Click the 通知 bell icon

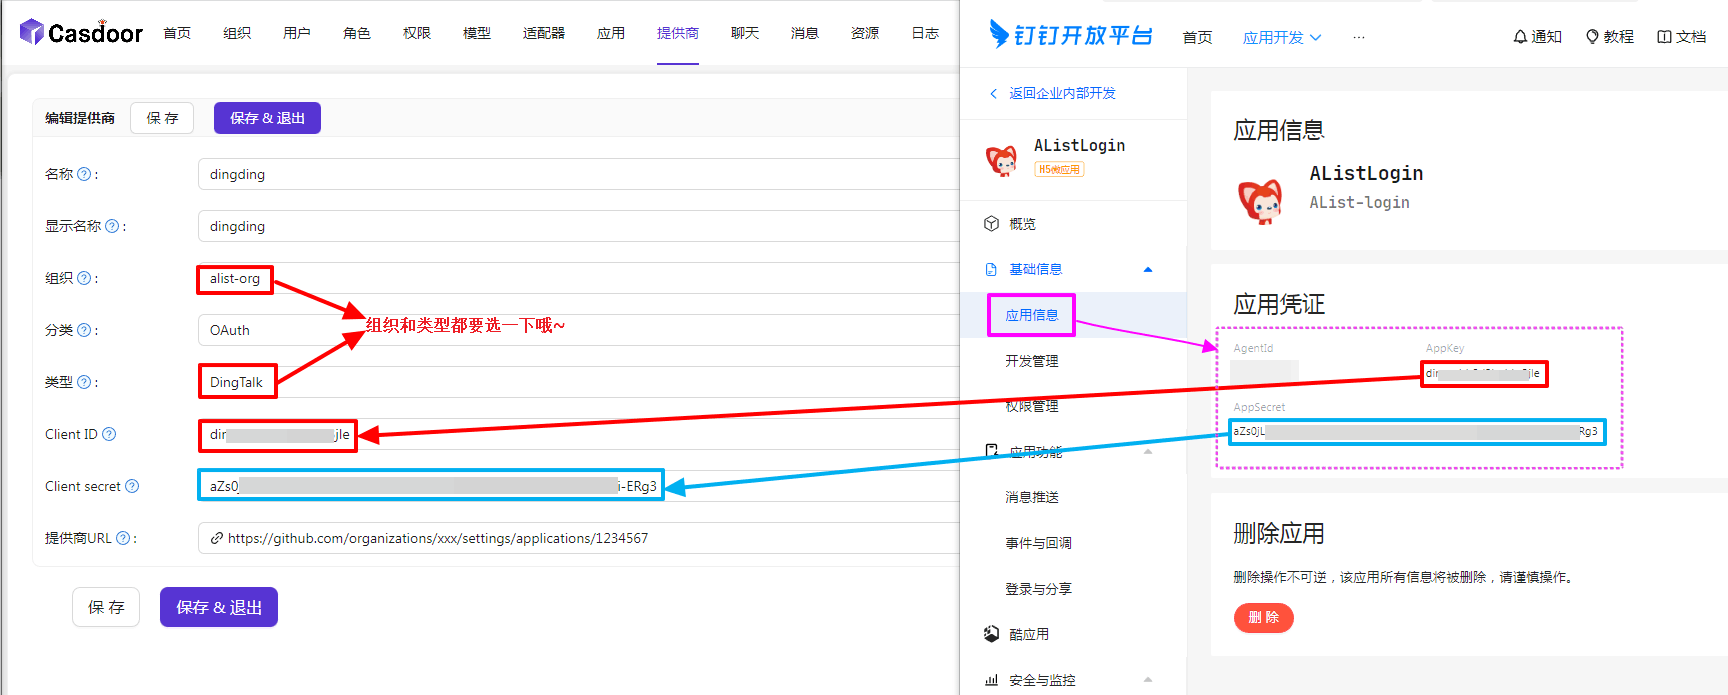coord(1520,37)
